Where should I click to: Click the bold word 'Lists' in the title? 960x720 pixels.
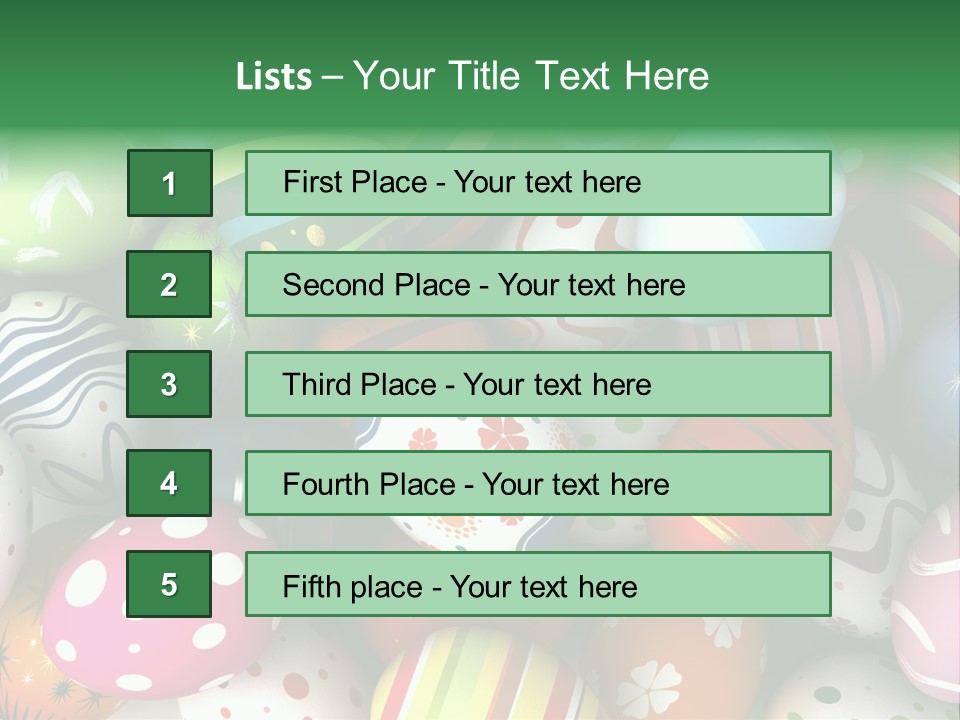tap(274, 76)
